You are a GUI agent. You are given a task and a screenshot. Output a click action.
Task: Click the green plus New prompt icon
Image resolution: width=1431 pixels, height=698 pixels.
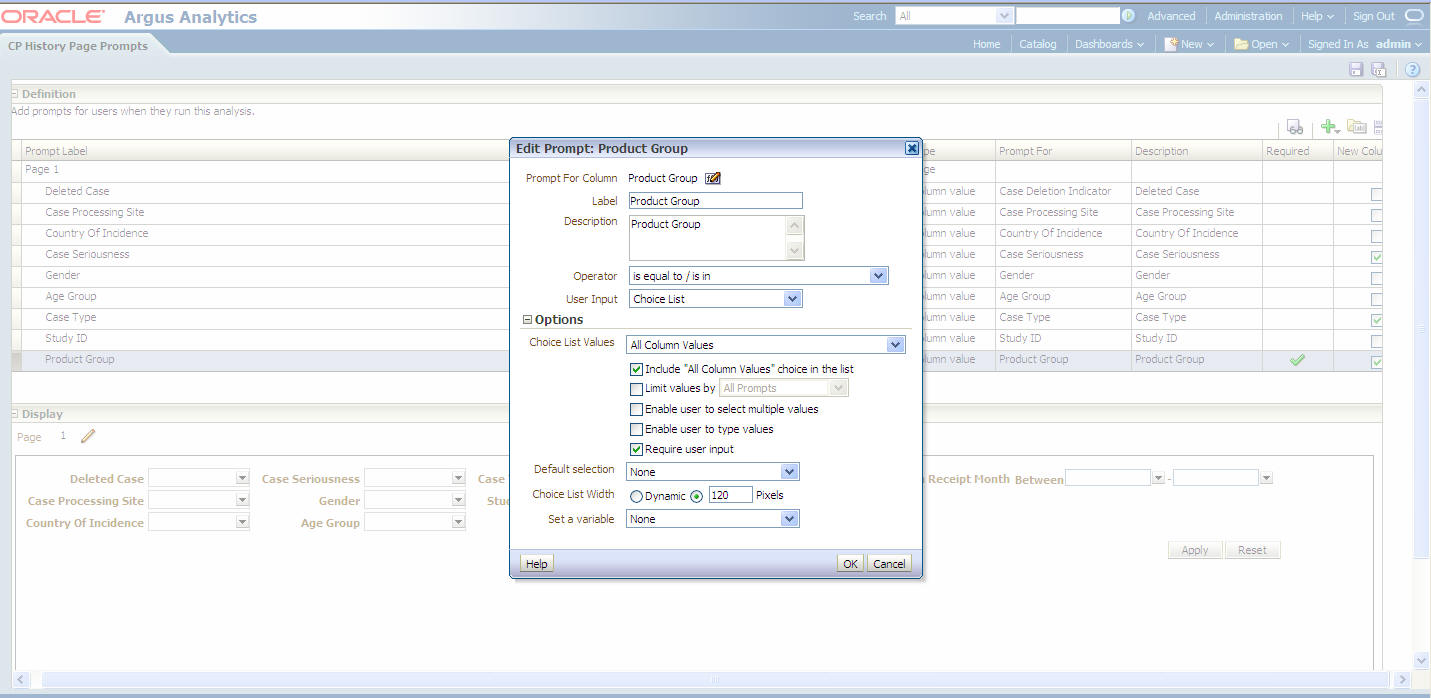(x=1329, y=127)
